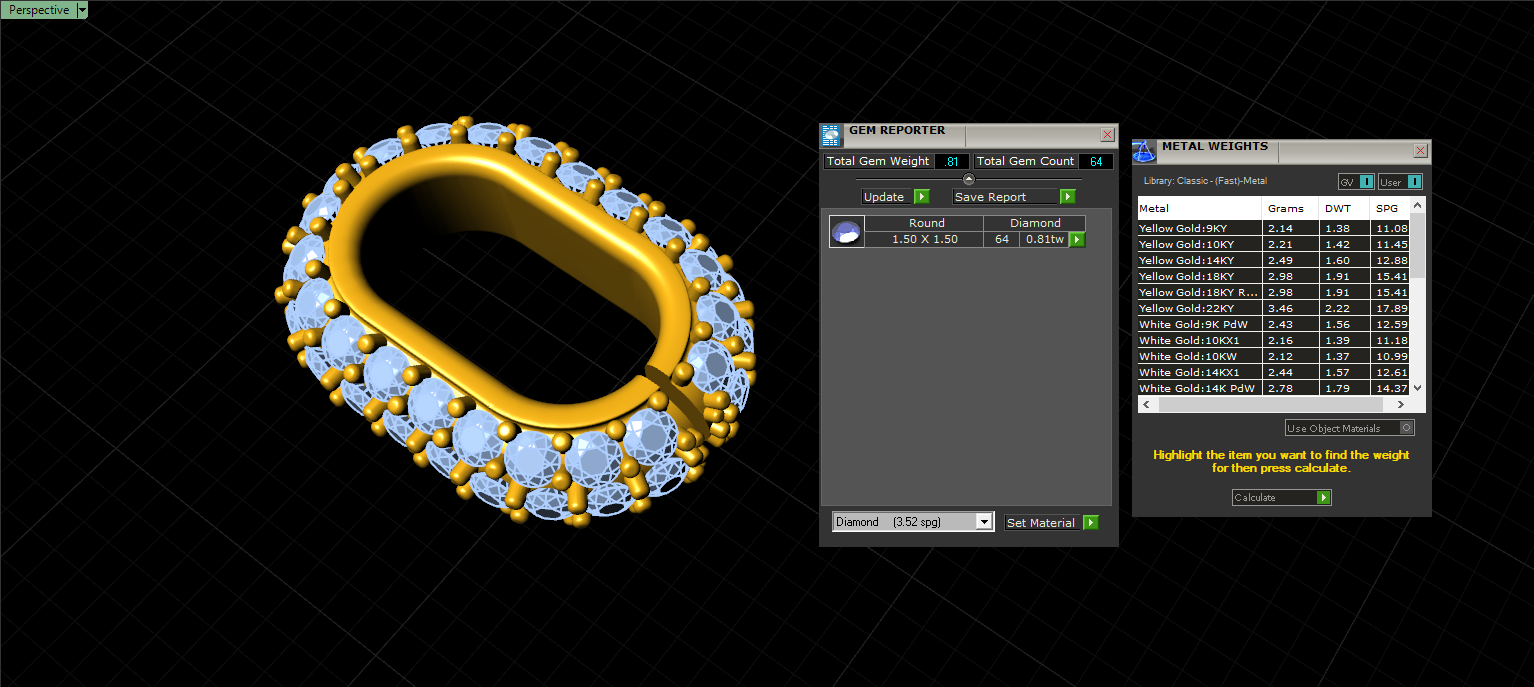Click the vertical scrollbar thumb in metal list
The image size is (1534, 687).
pos(1417,244)
